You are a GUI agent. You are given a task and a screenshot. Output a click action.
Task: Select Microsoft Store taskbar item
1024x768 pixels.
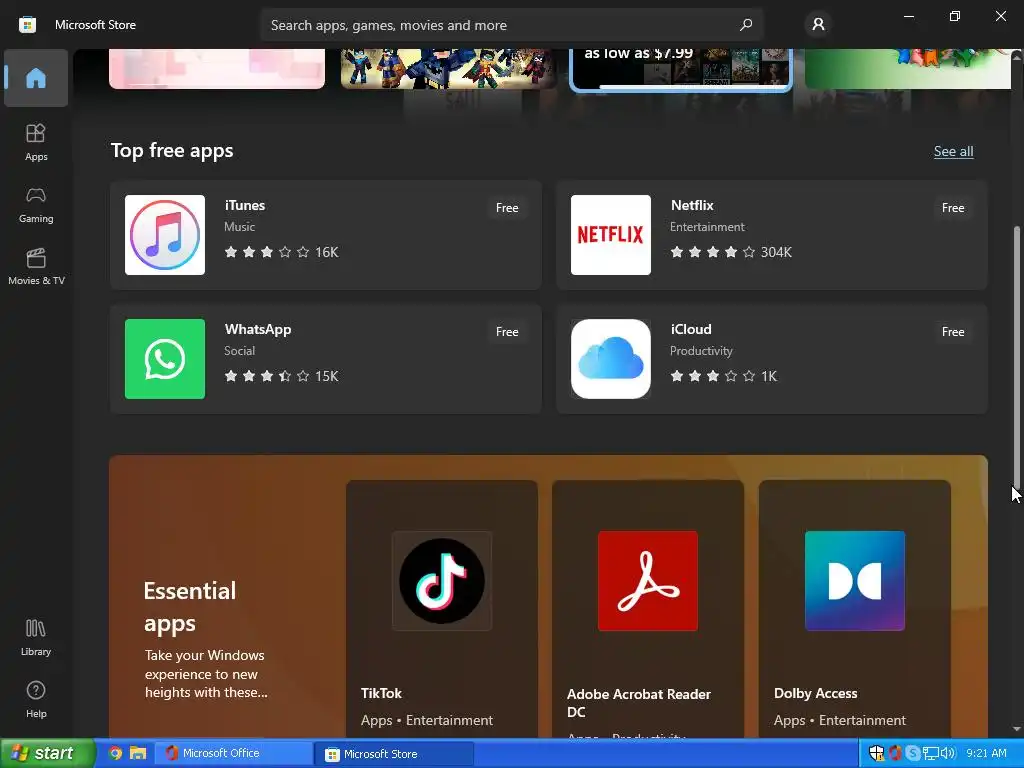pyautogui.click(x=394, y=754)
